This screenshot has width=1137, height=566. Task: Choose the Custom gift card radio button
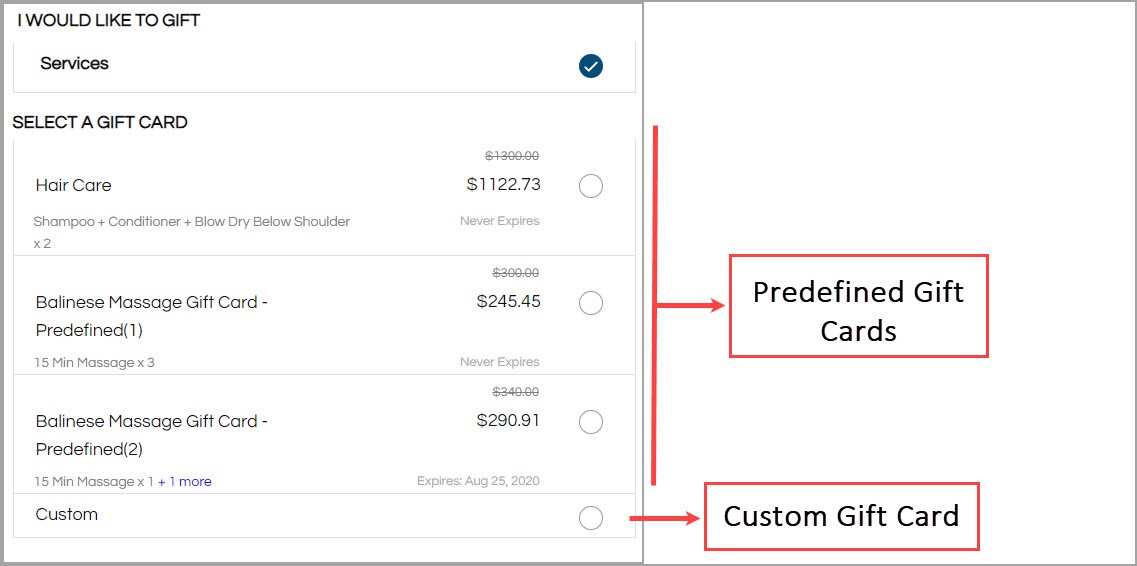click(x=591, y=517)
